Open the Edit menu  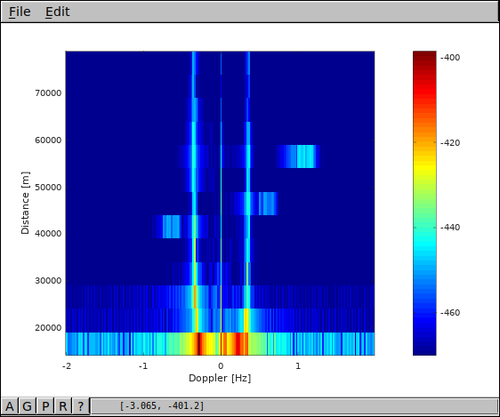pos(57,12)
